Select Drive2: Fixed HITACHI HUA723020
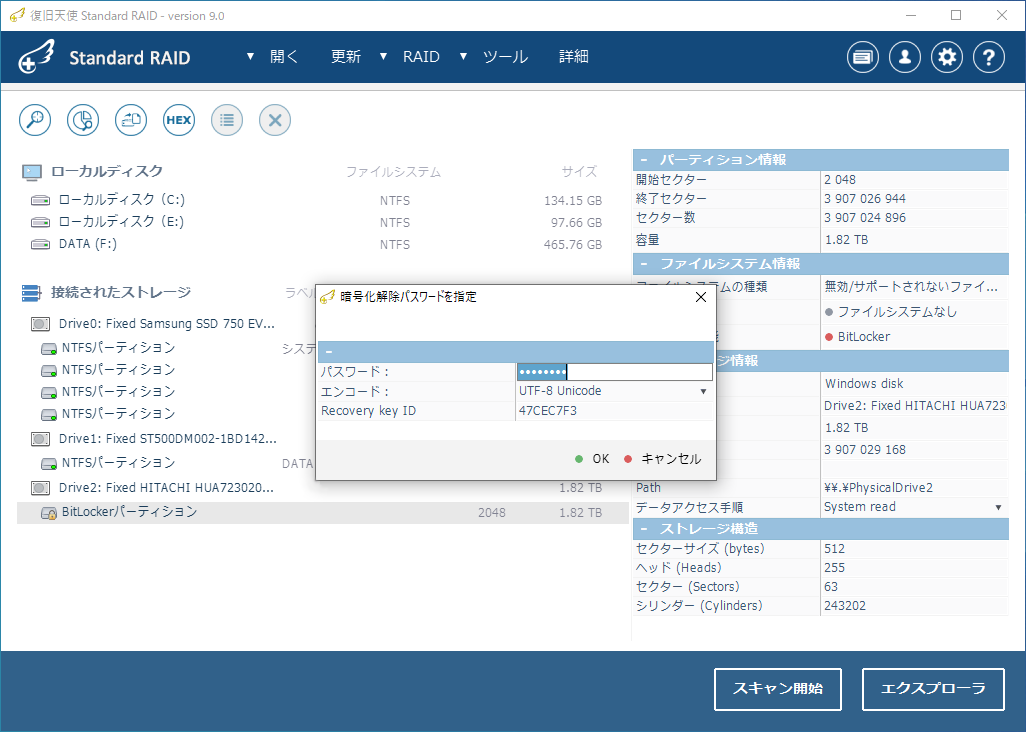Screen dimensions: 1026x732 click(x=166, y=488)
